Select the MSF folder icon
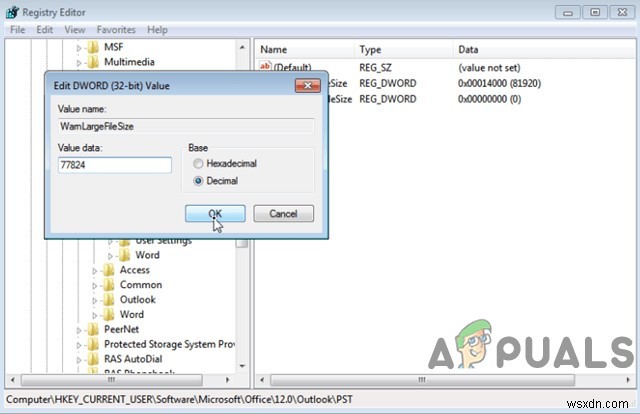The height and width of the screenshot is (414, 640). [x=93, y=47]
